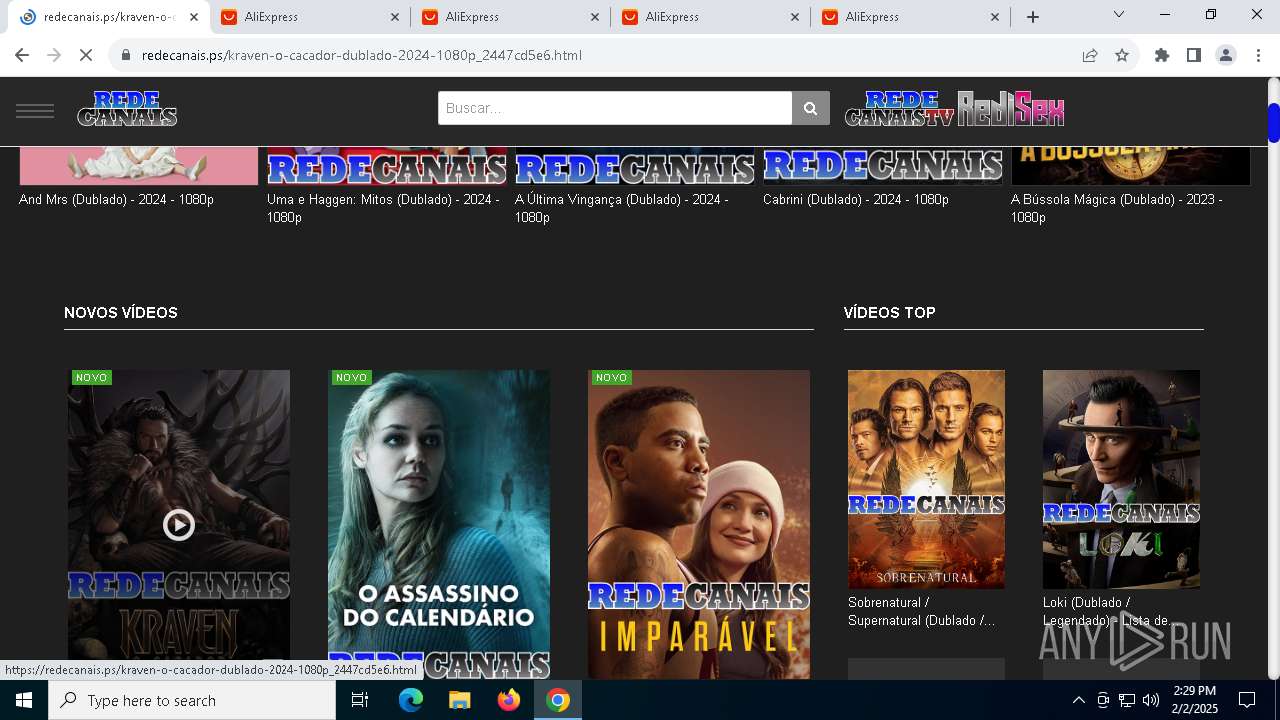Click the search magnifier button
The image size is (1280, 720).
pyautogui.click(x=811, y=108)
